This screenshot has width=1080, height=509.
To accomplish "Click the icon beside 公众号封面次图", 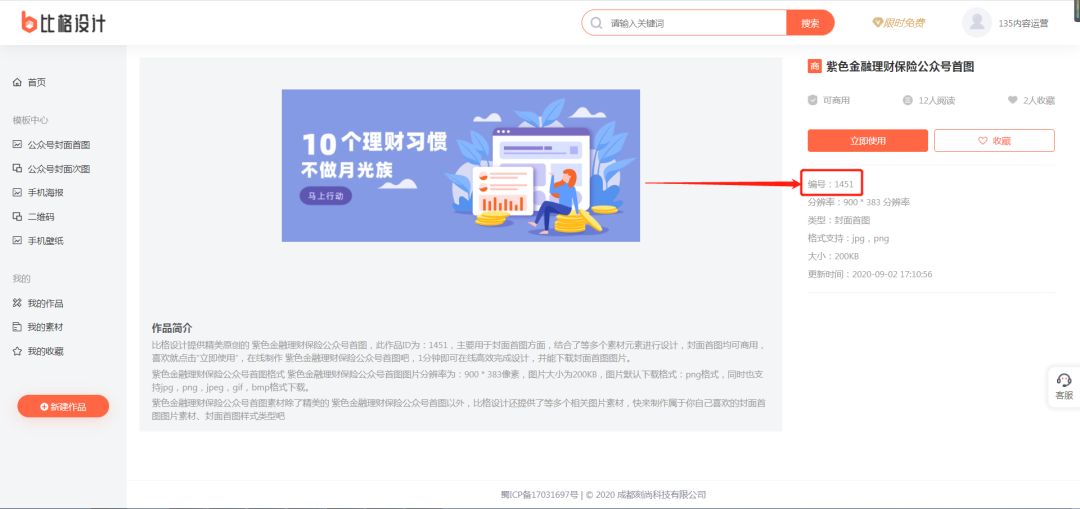I will click(x=17, y=169).
